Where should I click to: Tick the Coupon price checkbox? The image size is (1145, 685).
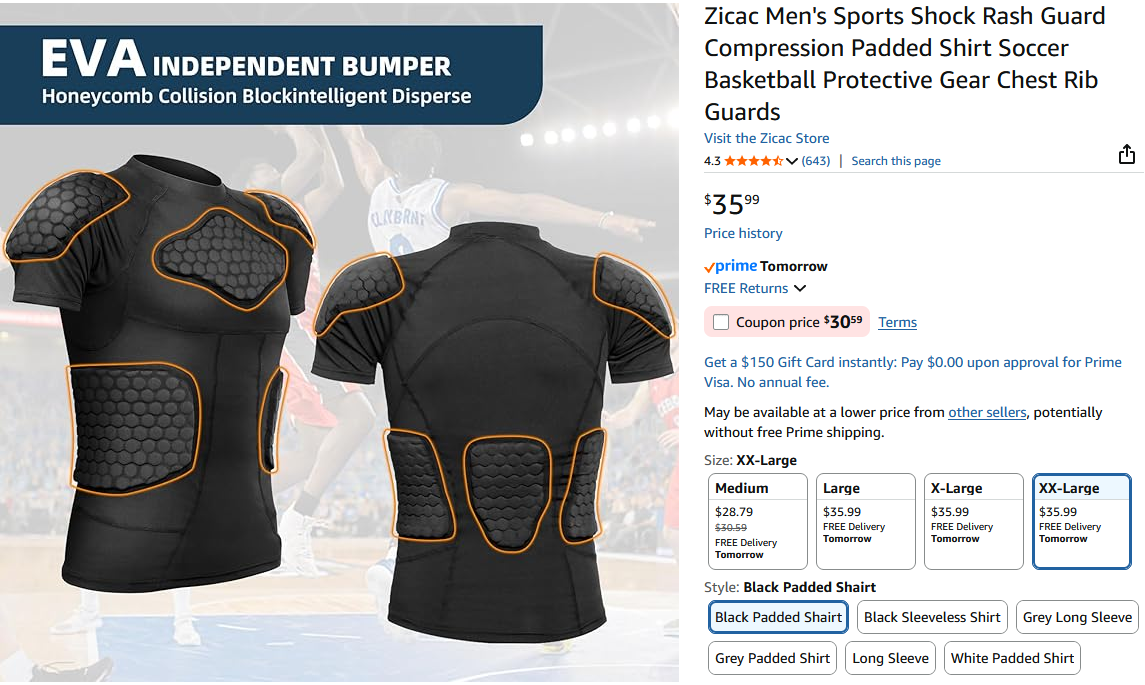[721, 322]
